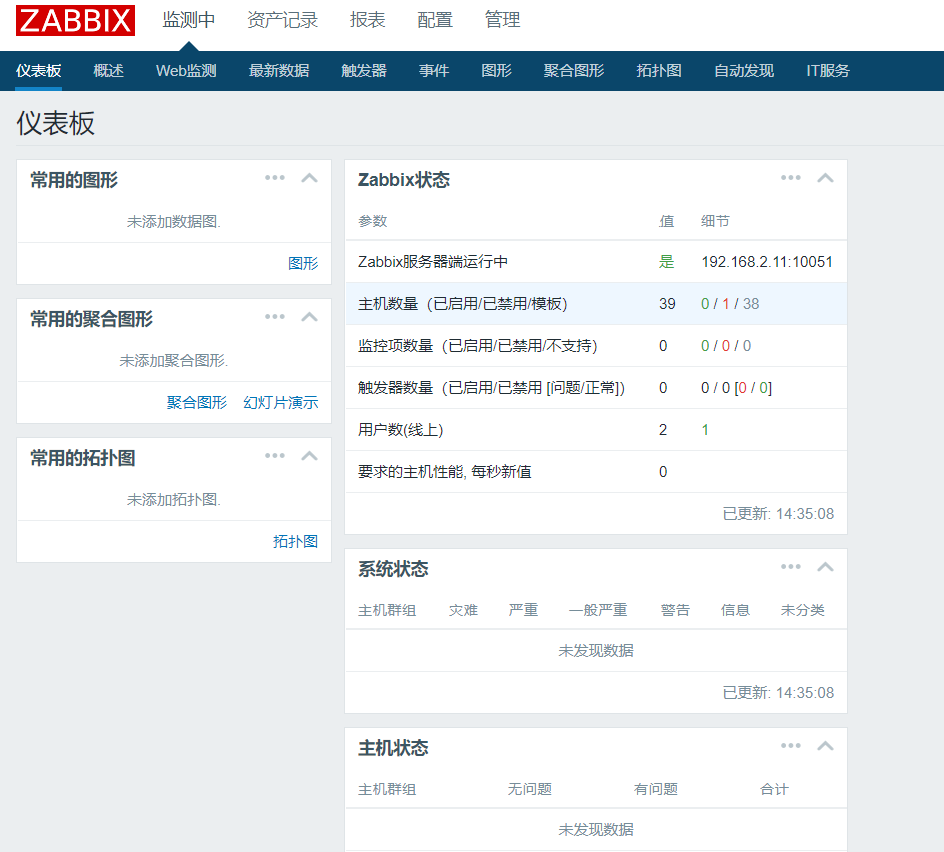Open the 拓扑图 tab in navigation bar
This screenshot has height=852, width=944.
[659, 70]
